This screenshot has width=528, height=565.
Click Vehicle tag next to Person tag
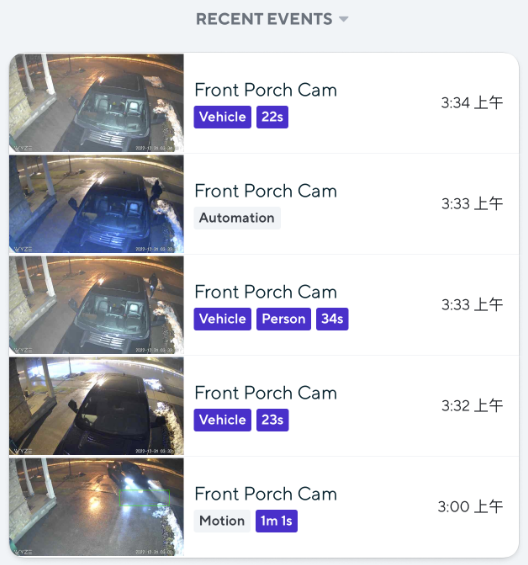pyautogui.click(x=222, y=319)
